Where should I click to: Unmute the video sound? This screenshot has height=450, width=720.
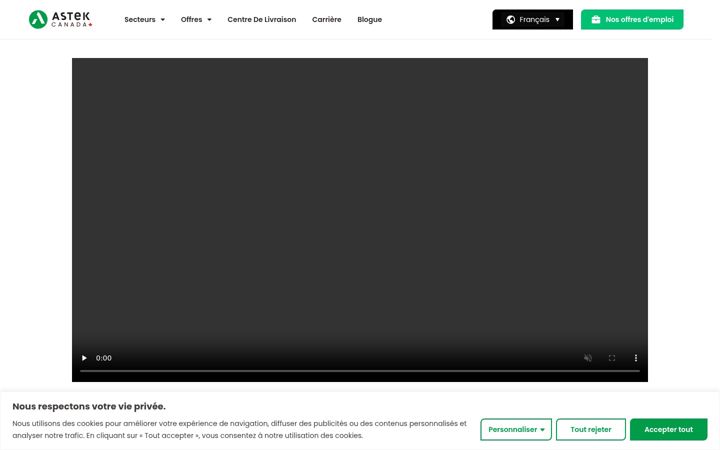pos(588,358)
